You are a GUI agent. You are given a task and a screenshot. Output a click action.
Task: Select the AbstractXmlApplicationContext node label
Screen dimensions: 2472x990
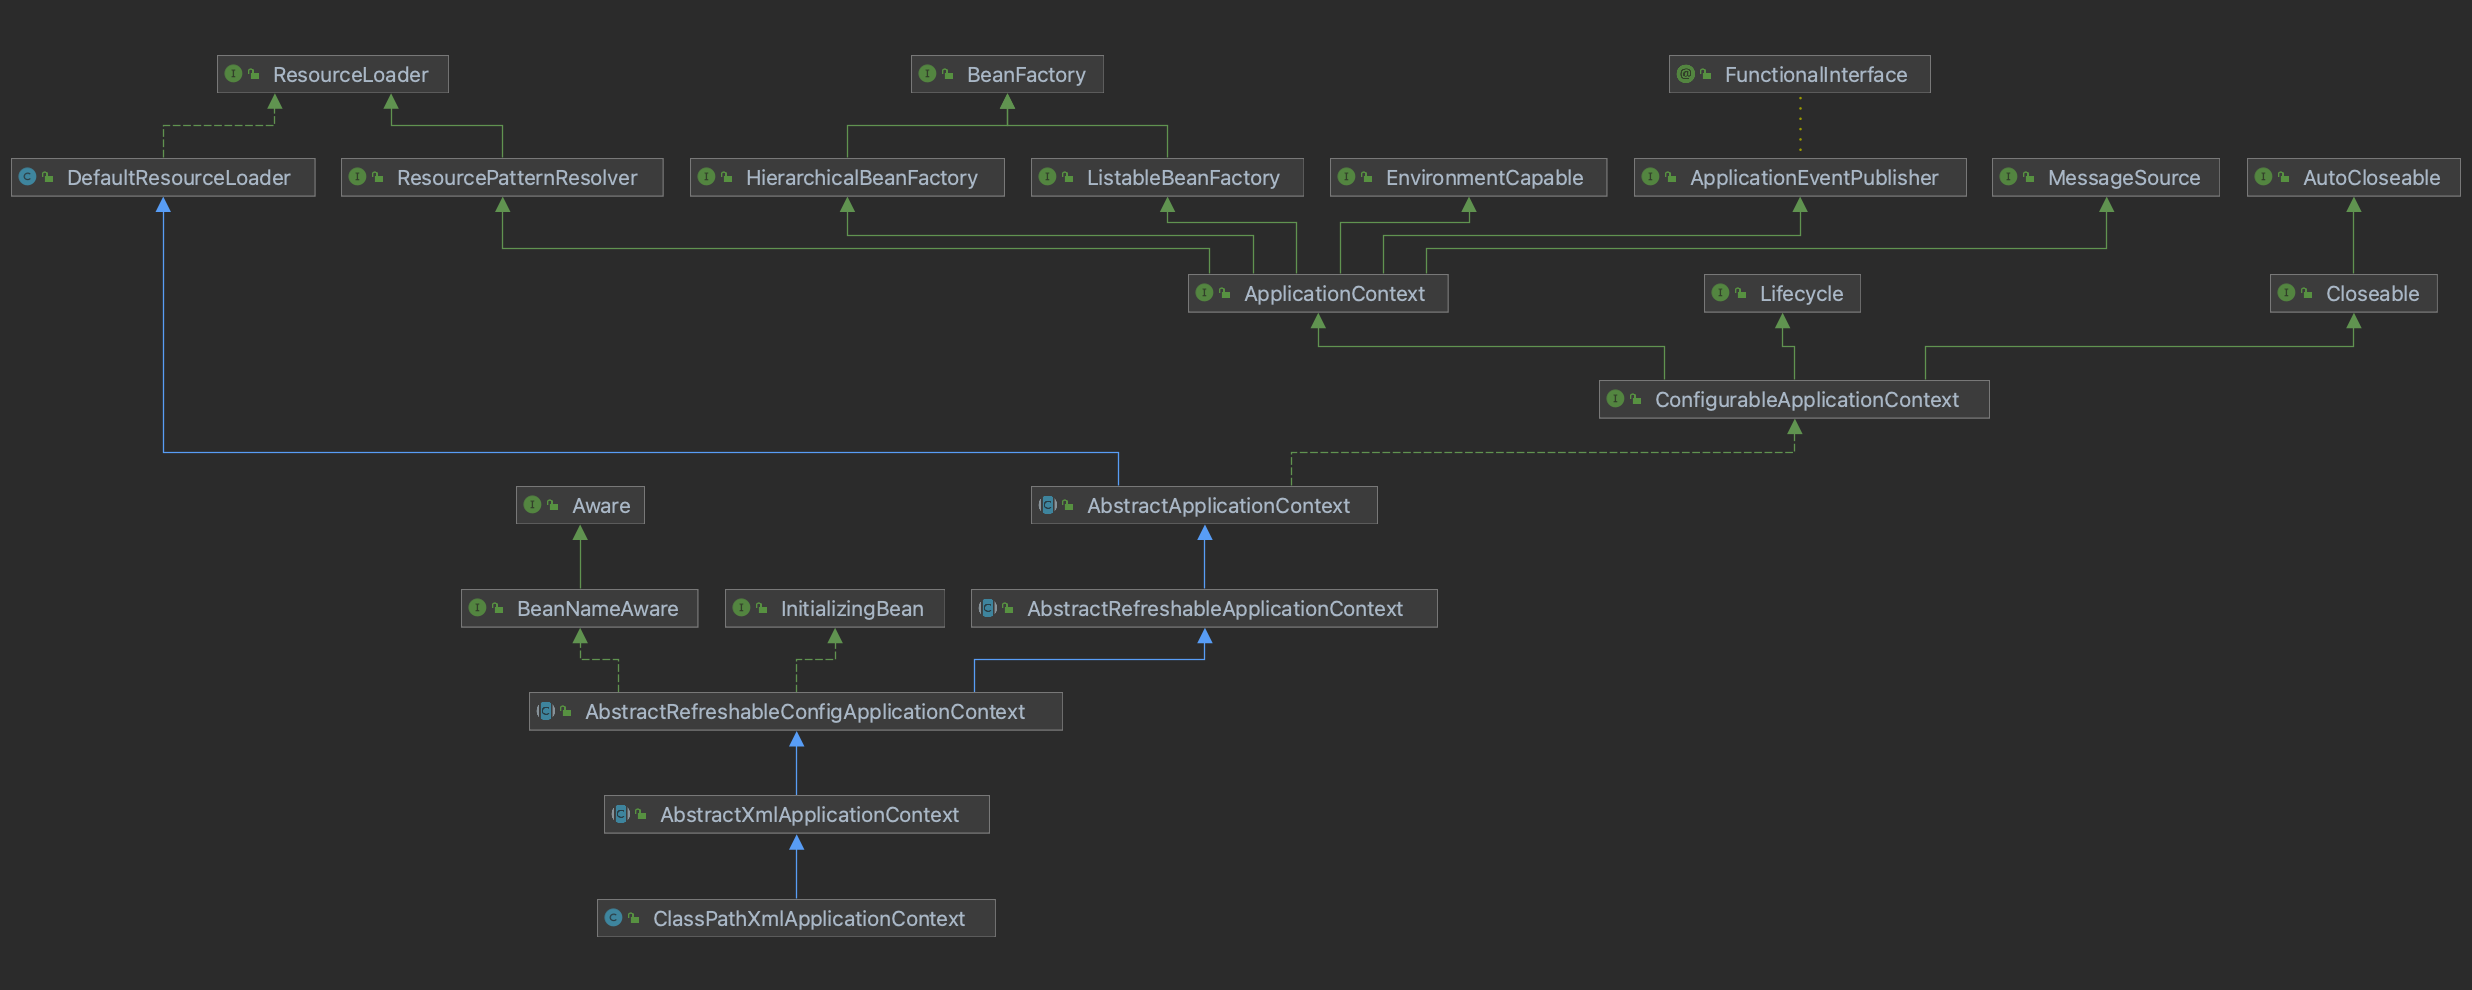(809, 815)
